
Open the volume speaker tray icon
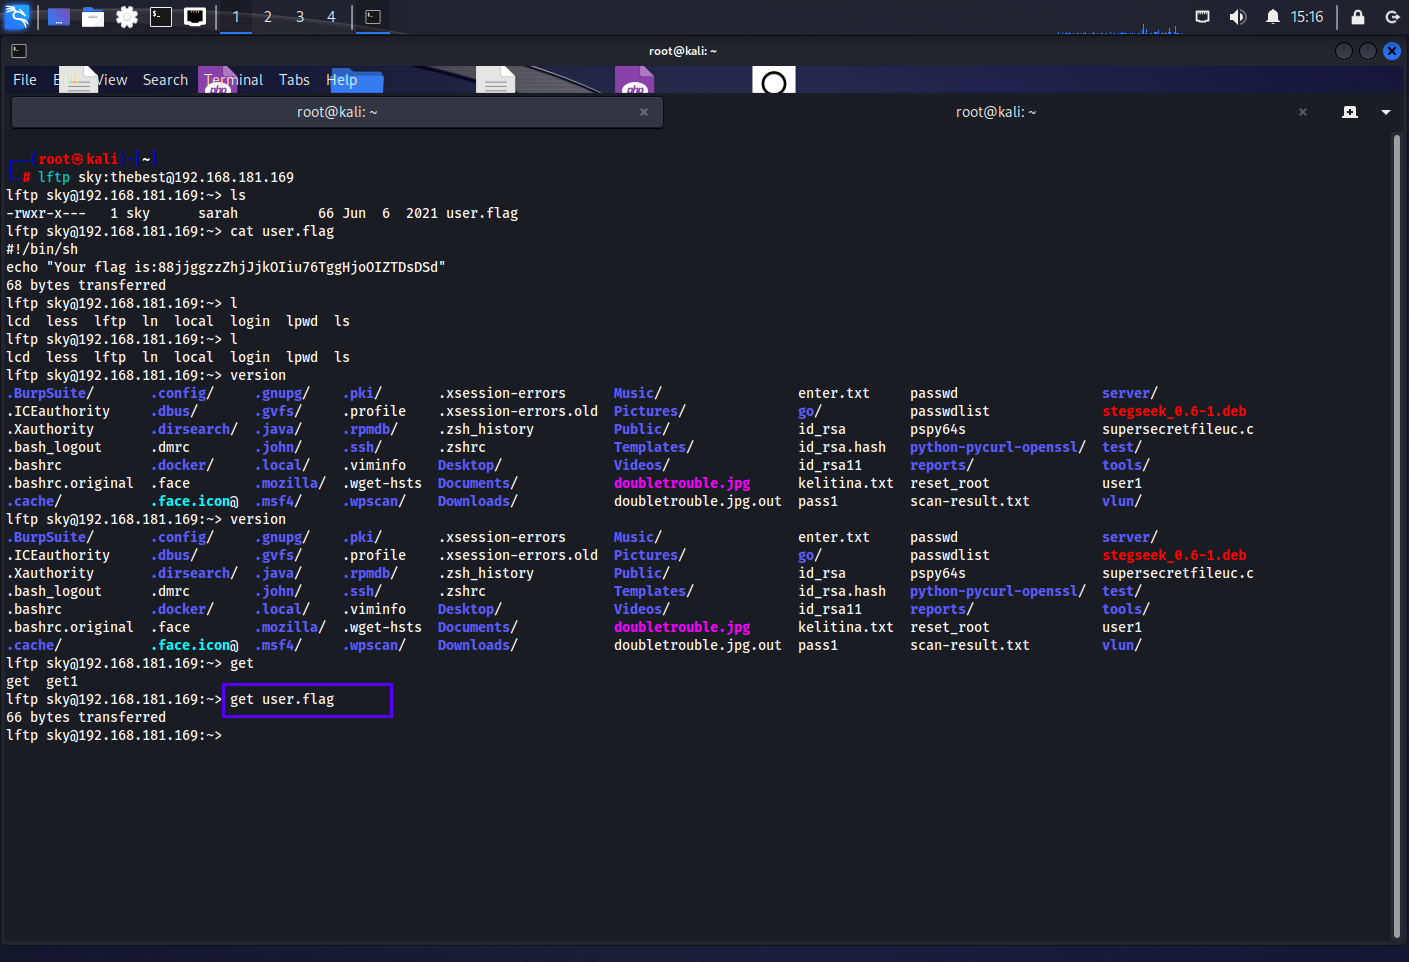pos(1238,17)
